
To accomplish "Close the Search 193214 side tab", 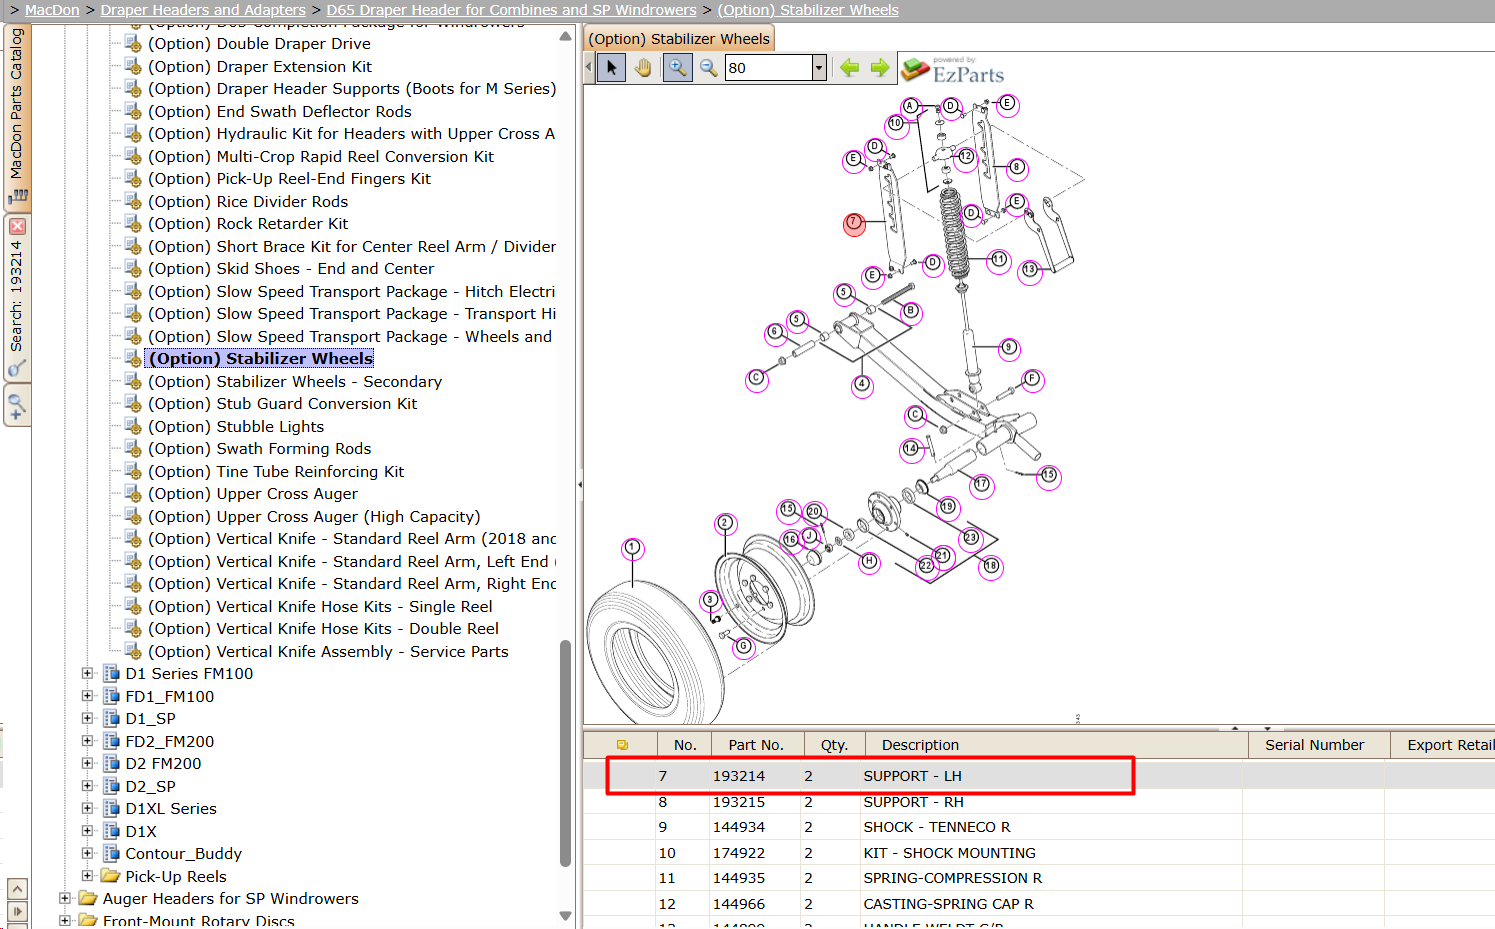I will (17, 227).
